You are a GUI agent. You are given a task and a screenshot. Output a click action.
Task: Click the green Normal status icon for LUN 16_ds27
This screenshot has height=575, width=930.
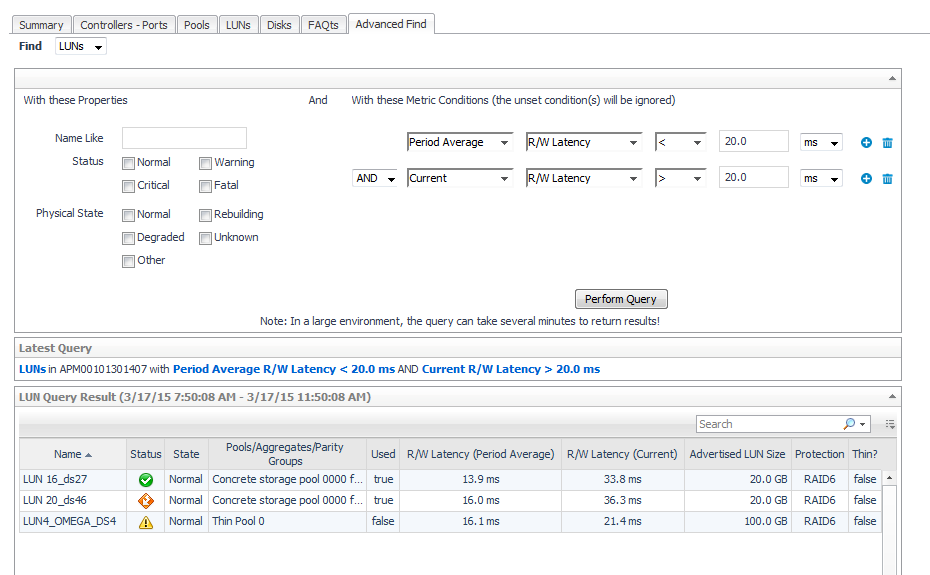145,479
